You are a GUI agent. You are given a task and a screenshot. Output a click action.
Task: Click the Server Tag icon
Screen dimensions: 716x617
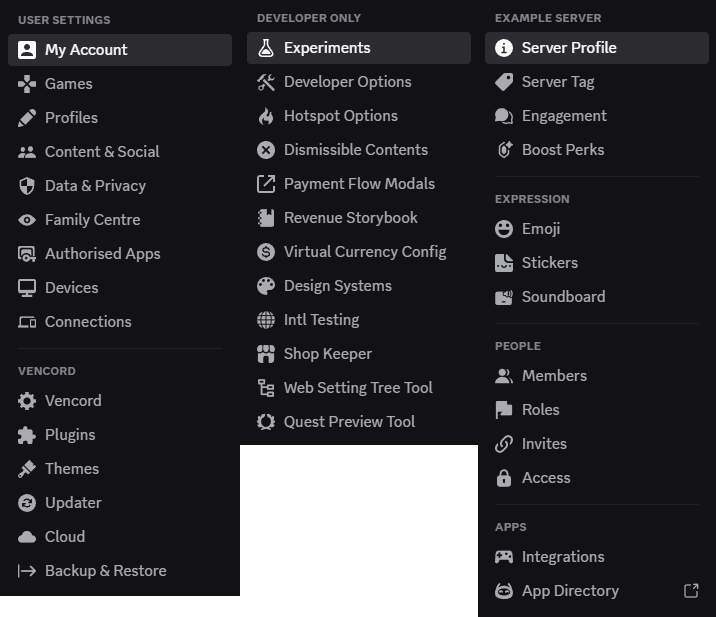(x=504, y=82)
